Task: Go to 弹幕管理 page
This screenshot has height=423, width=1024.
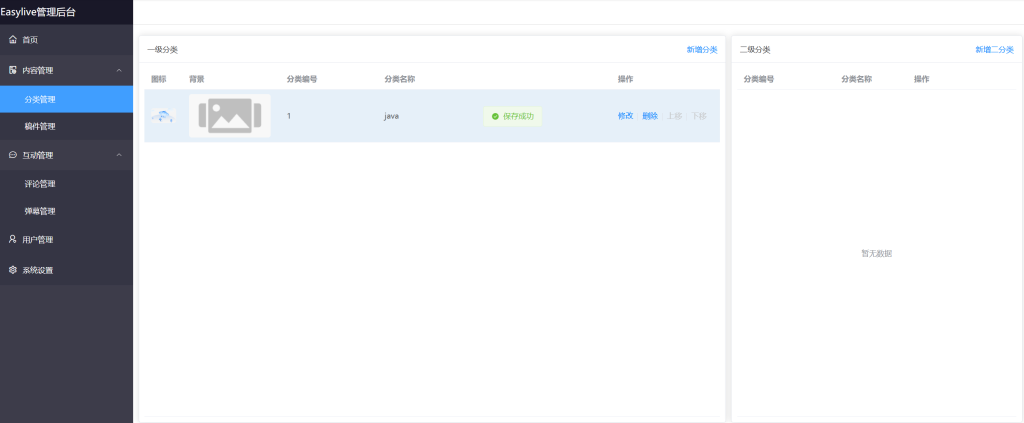Action: (40, 212)
